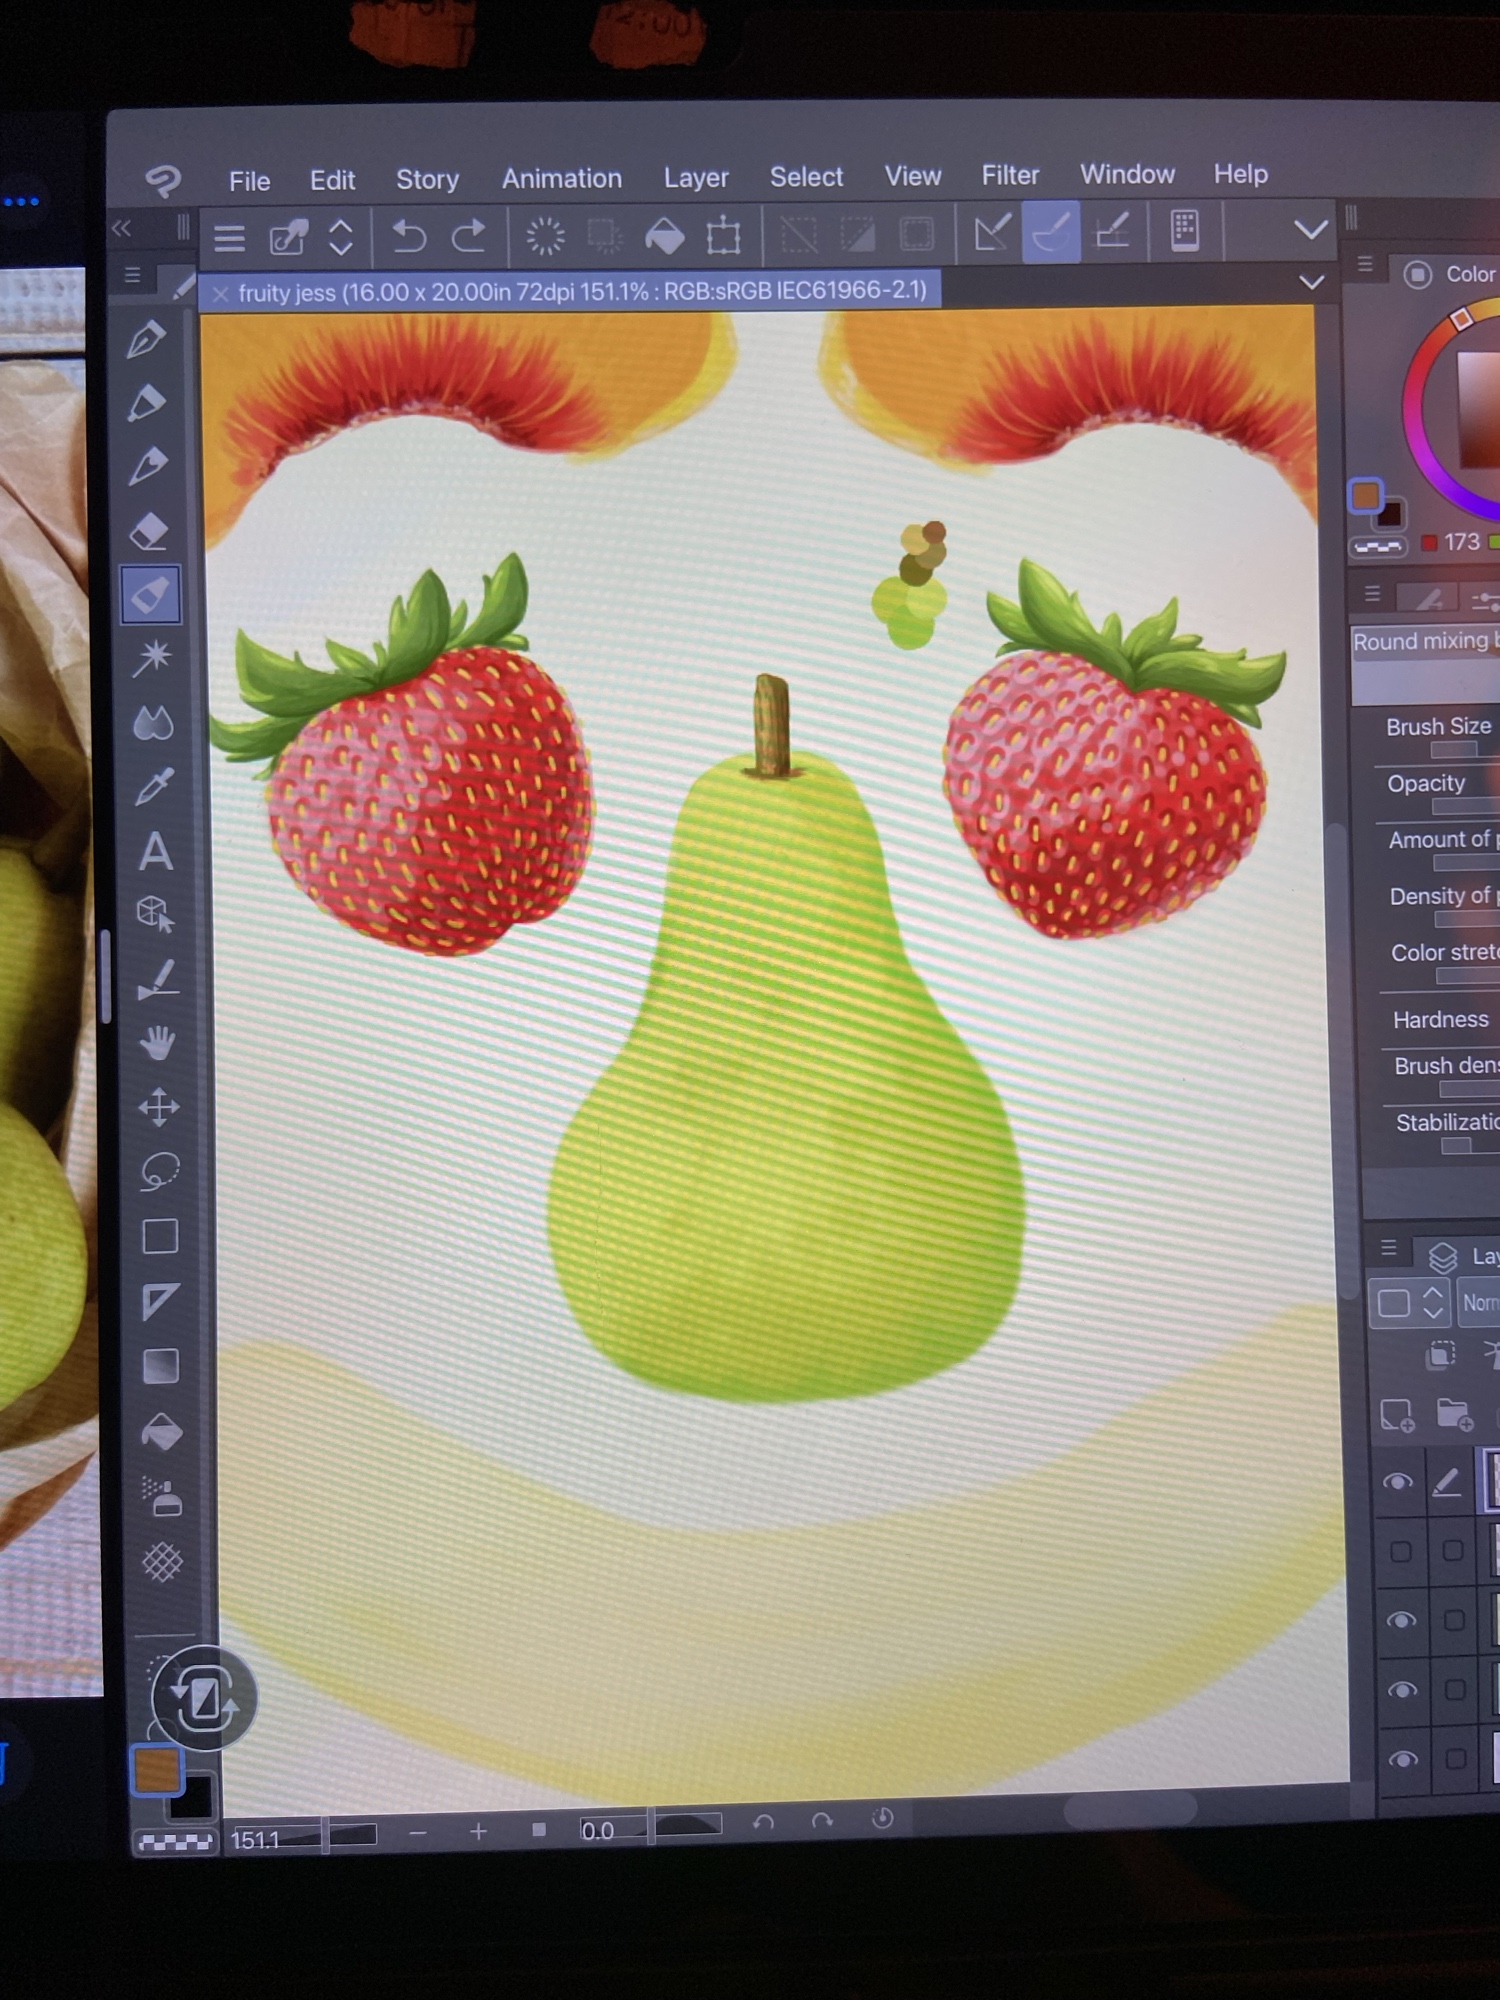Open the Filter menu
The height and width of the screenshot is (2000, 1500).
1010,176
